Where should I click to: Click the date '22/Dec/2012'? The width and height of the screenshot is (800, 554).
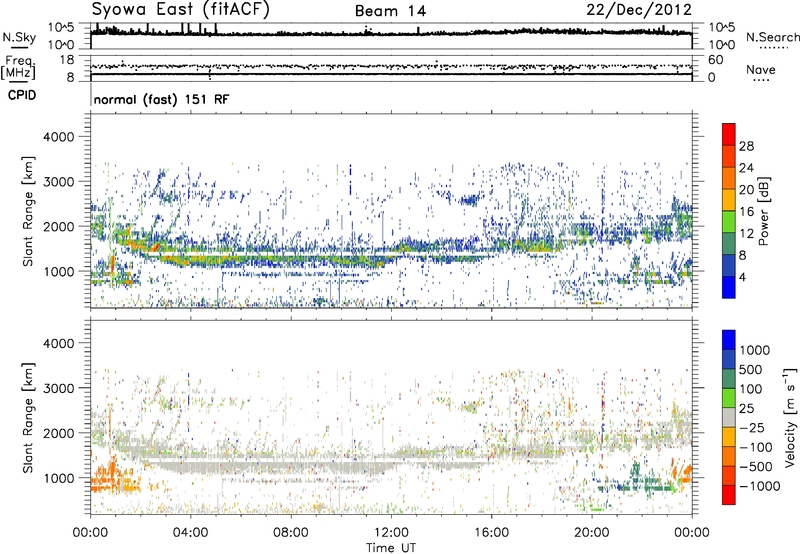pos(639,10)
